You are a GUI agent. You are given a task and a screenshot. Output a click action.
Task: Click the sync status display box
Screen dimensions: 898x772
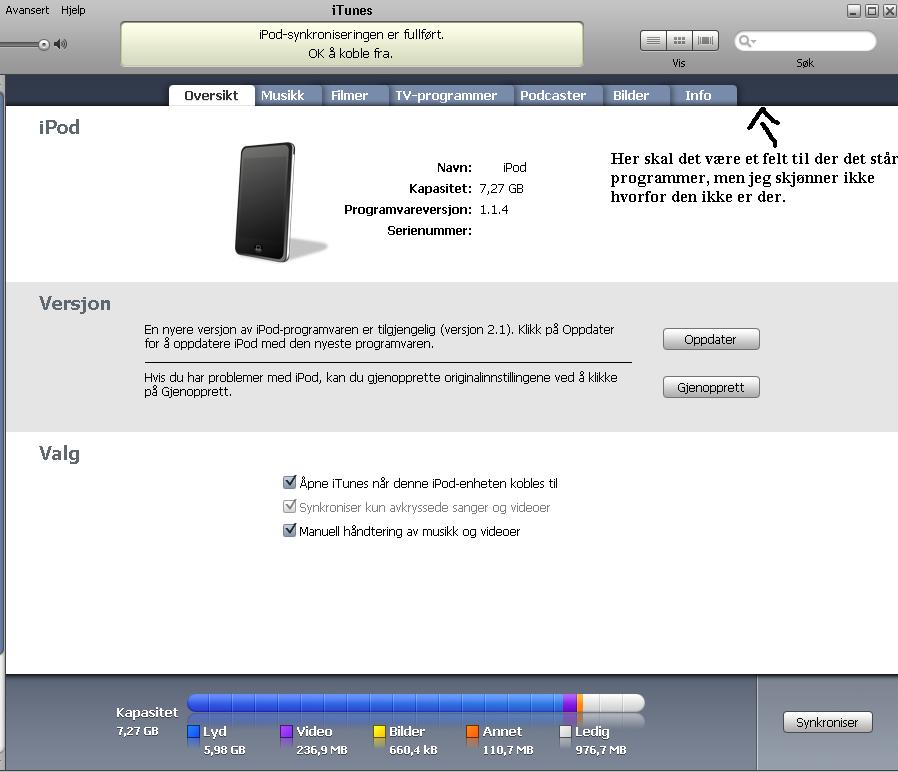(352, 44)
